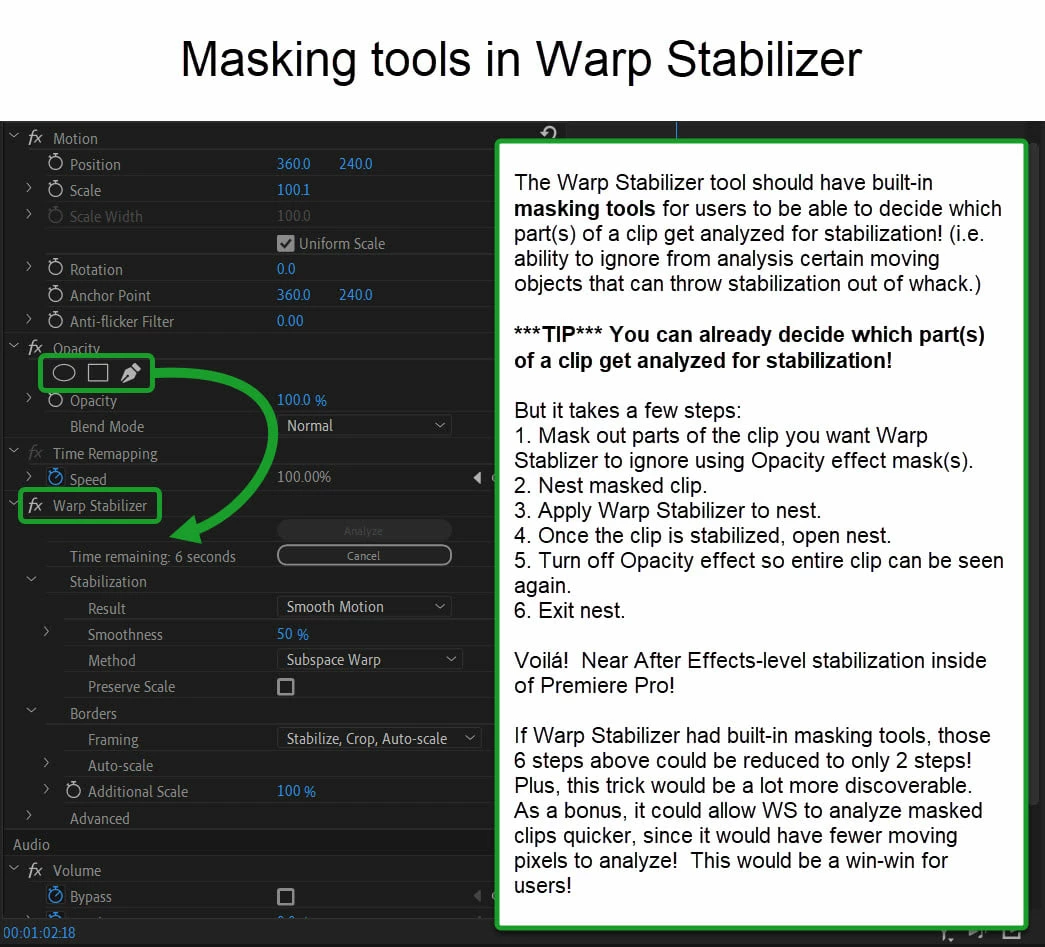The width and height of the screenshot is (1045, 947).
Task: Expand the Rotation property
Action: point(29,267)
